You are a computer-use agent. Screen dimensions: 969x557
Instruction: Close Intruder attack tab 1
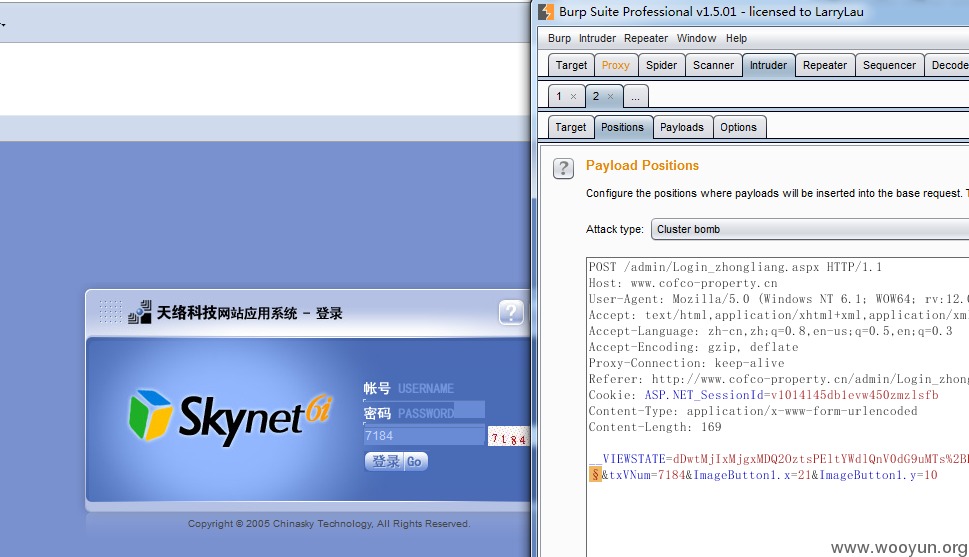pos(573,96)
